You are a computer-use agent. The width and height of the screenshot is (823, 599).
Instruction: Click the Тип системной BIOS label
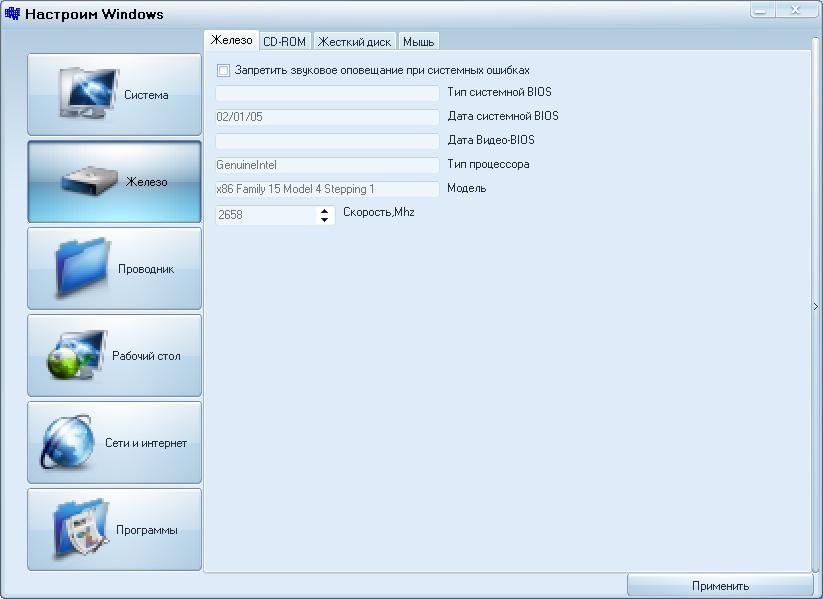(499, 92)
